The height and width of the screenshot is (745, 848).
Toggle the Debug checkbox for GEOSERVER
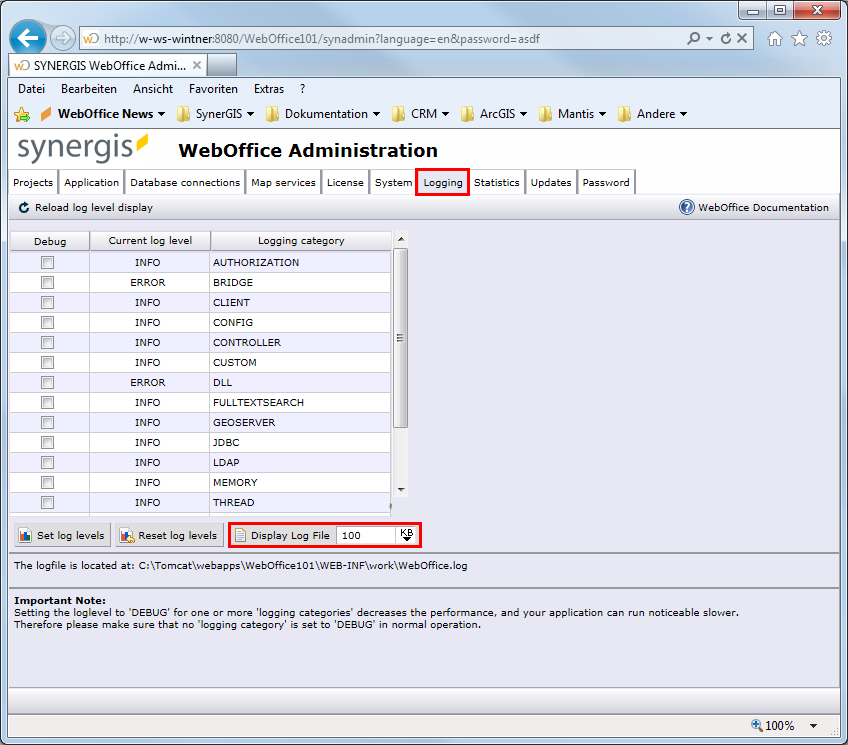[x=47, y=422]
